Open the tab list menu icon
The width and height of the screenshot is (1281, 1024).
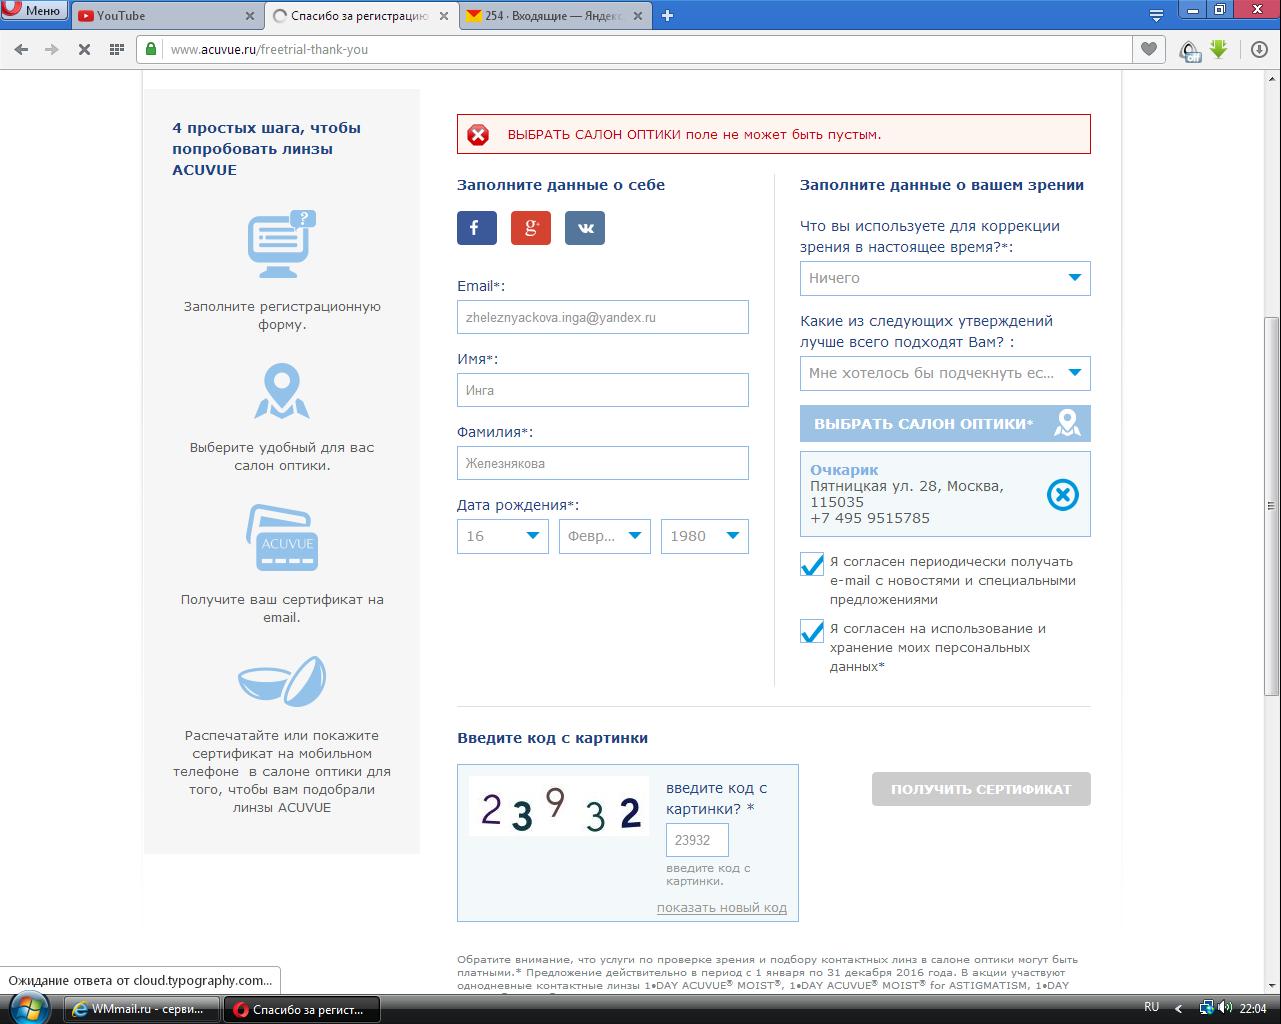click(x=1156, y=15)
